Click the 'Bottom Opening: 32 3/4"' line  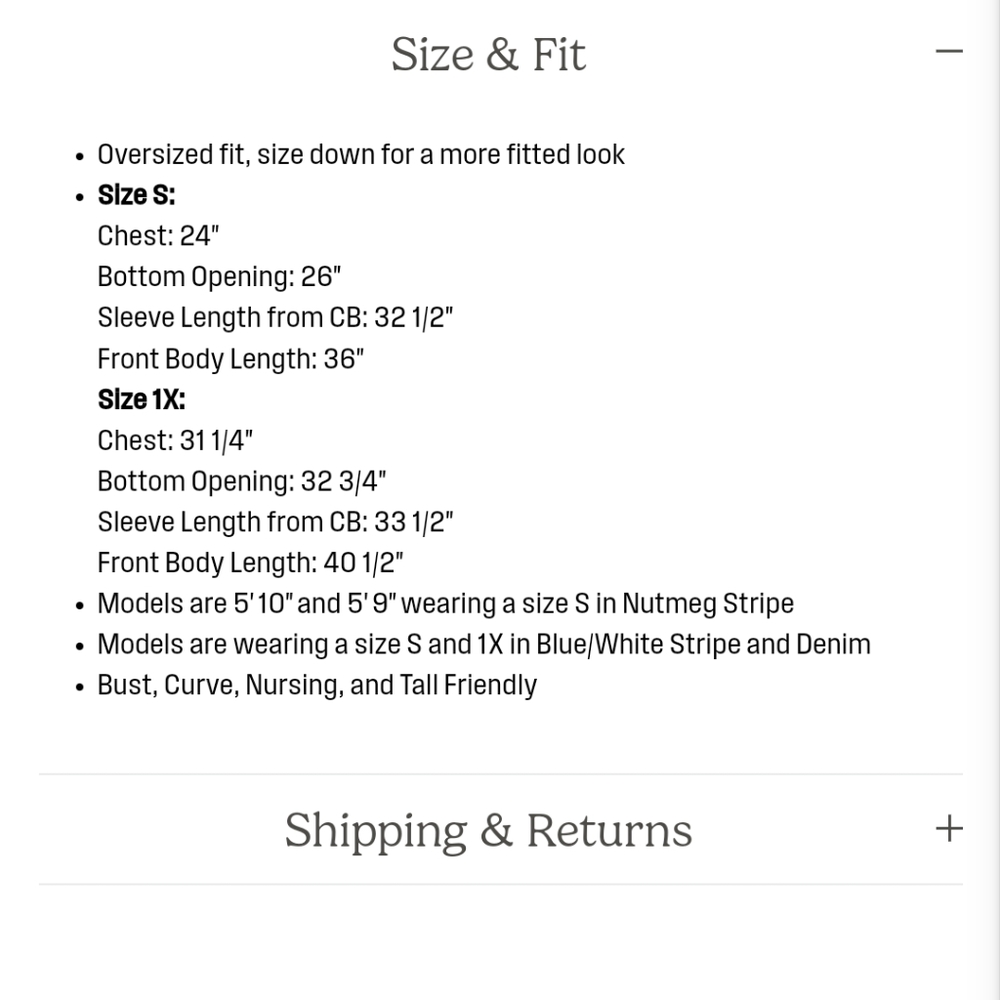coord(242,482)
